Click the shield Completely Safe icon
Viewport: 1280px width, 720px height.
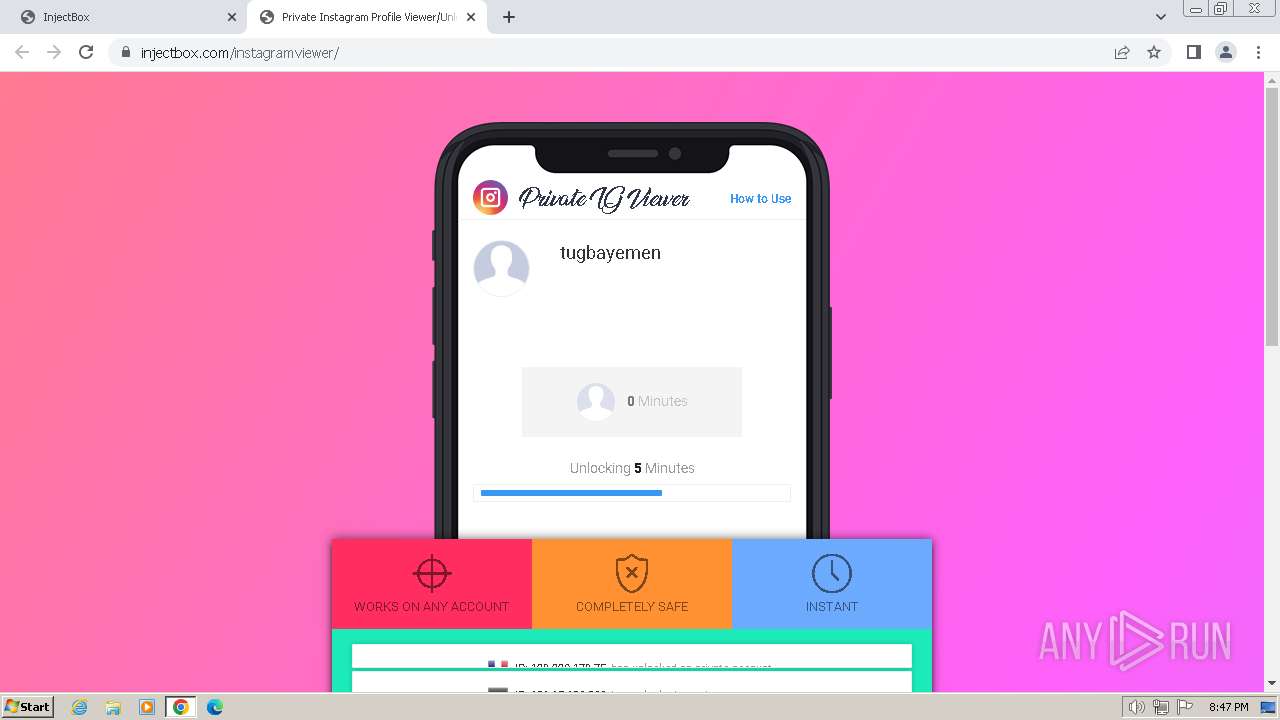pos(632,574)
